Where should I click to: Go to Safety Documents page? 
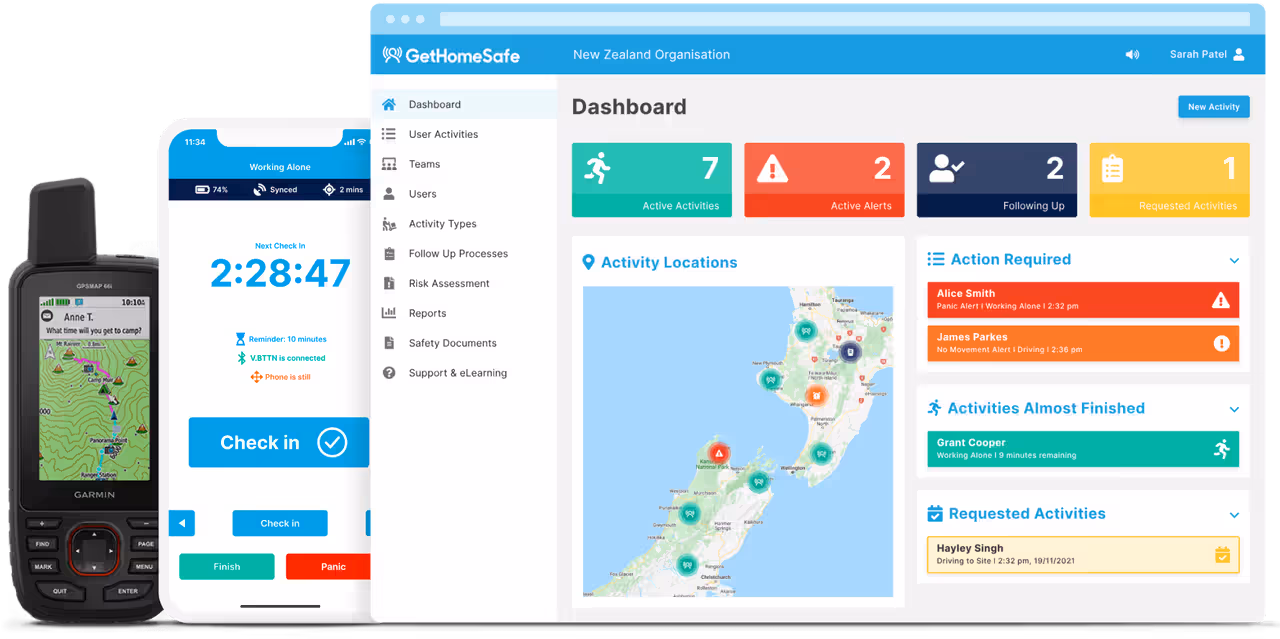(x=452, y=343)
